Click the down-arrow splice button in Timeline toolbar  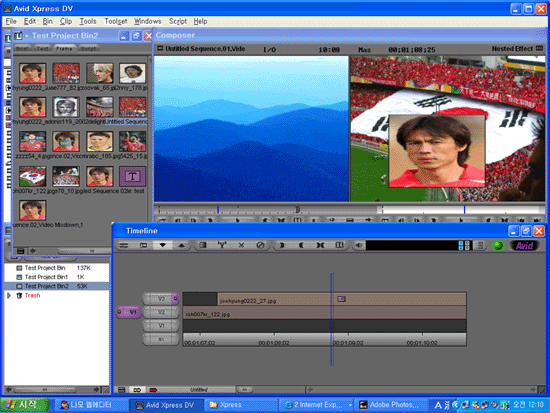(x=162, y=245)
